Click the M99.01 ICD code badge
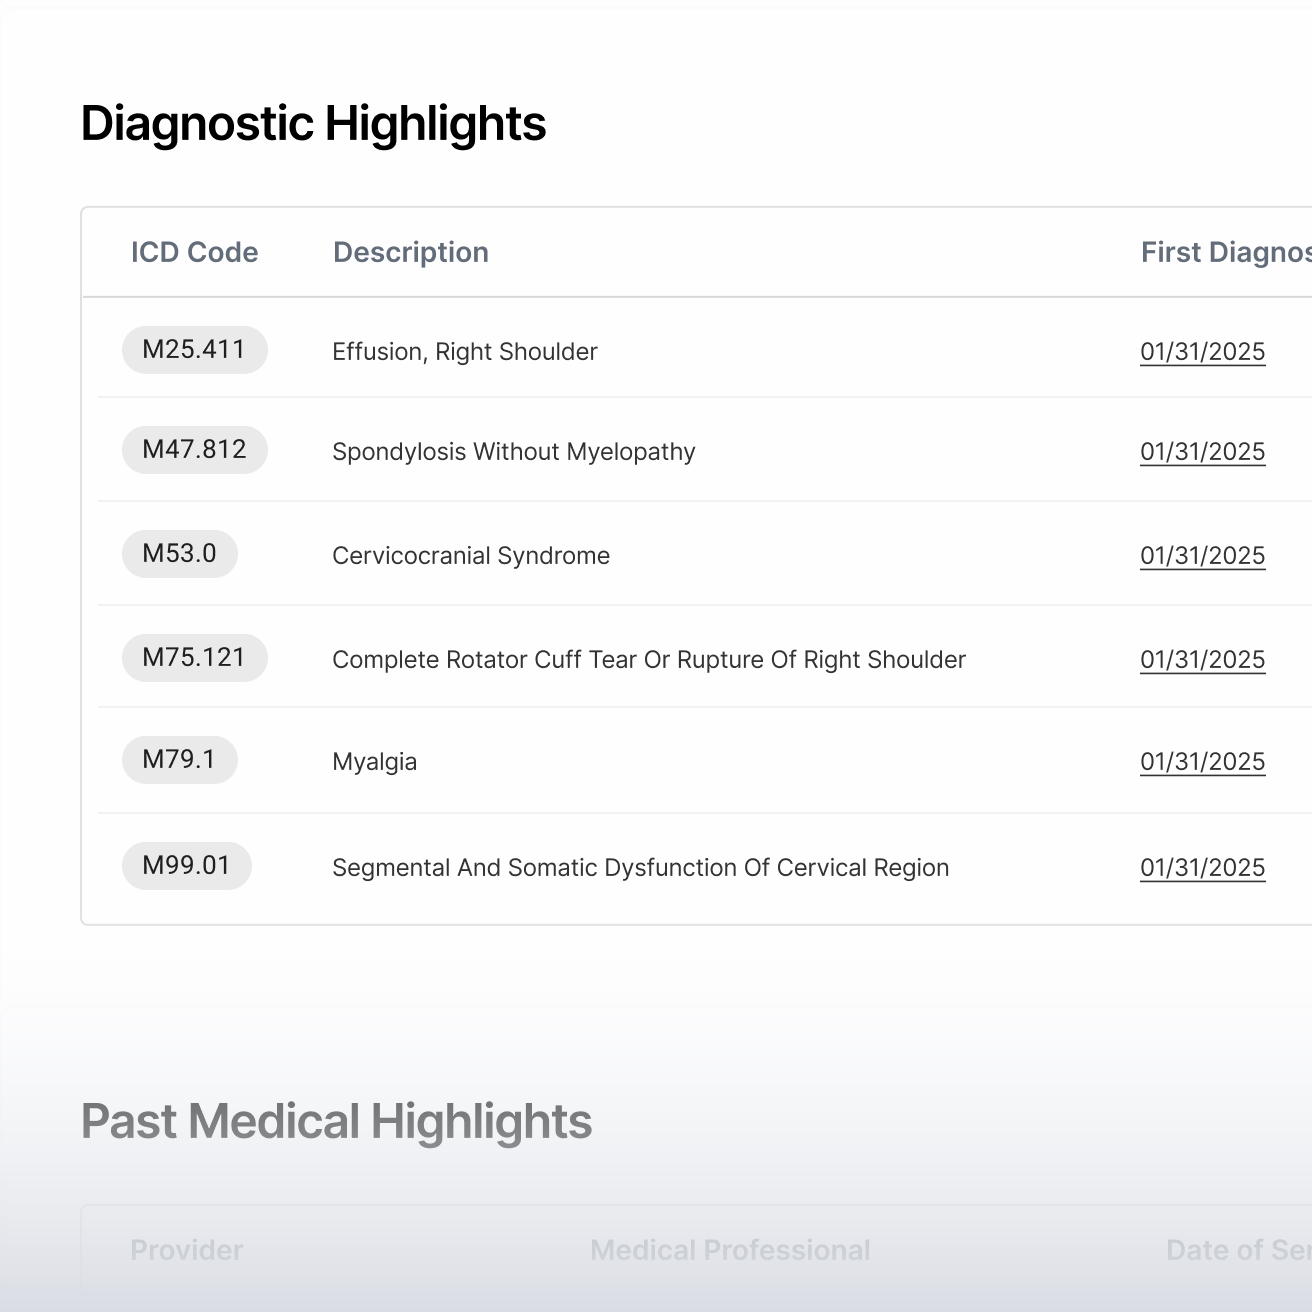The height and width of the screenshot is (1312, 1312). point(186,866)
